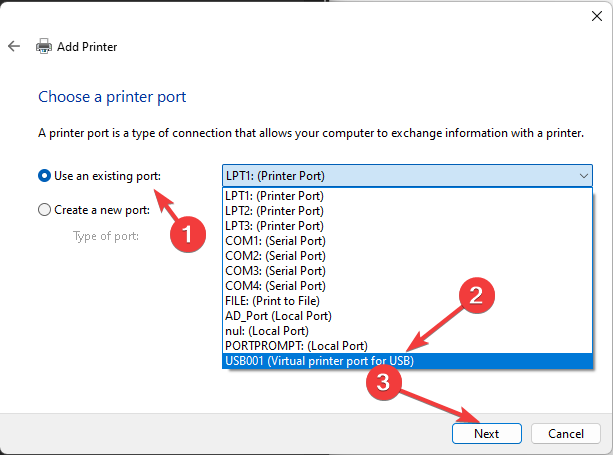Select nul: (Local Port) entry
Viewport: 613px width, 455px height.
pyautogui.click(x=407, y=331)
